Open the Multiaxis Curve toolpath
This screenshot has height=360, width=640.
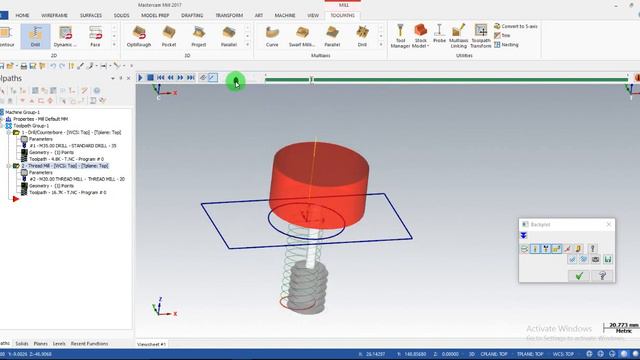272,36
